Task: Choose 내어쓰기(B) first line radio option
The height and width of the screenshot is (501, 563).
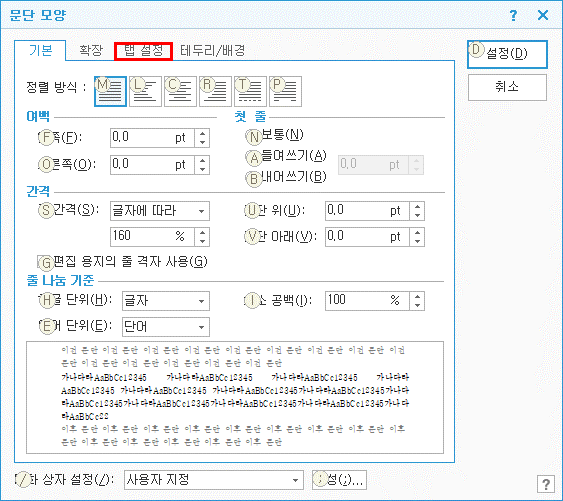Action: pos(286,178)
